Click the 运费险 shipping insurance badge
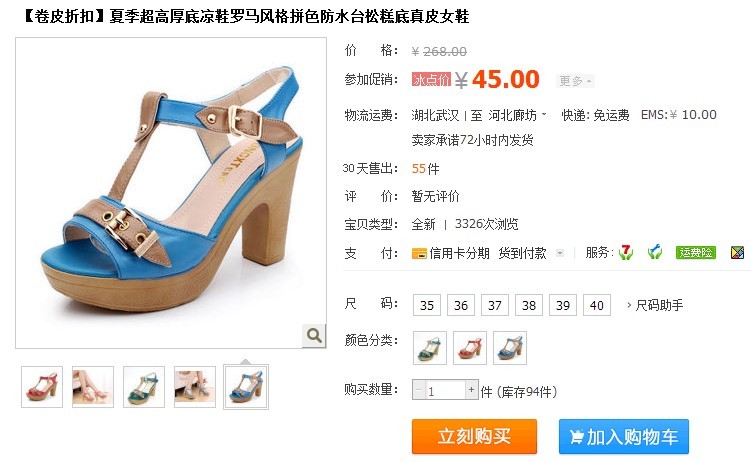 [x=696, y=252]
